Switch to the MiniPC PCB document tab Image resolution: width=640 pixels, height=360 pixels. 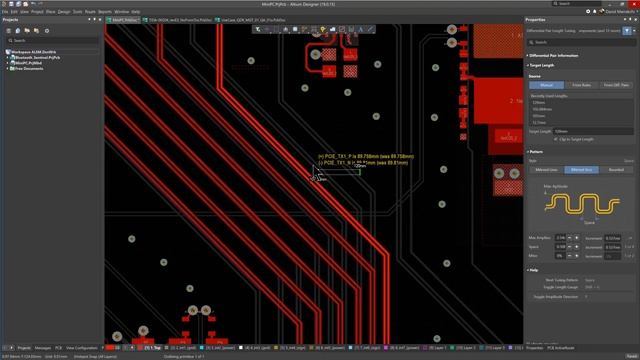pos(123,20)
